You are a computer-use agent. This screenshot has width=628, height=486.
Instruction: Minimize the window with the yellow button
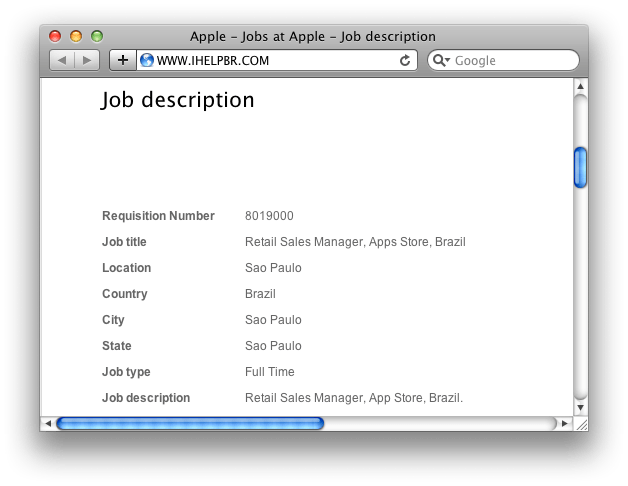(x=76, y=36)
